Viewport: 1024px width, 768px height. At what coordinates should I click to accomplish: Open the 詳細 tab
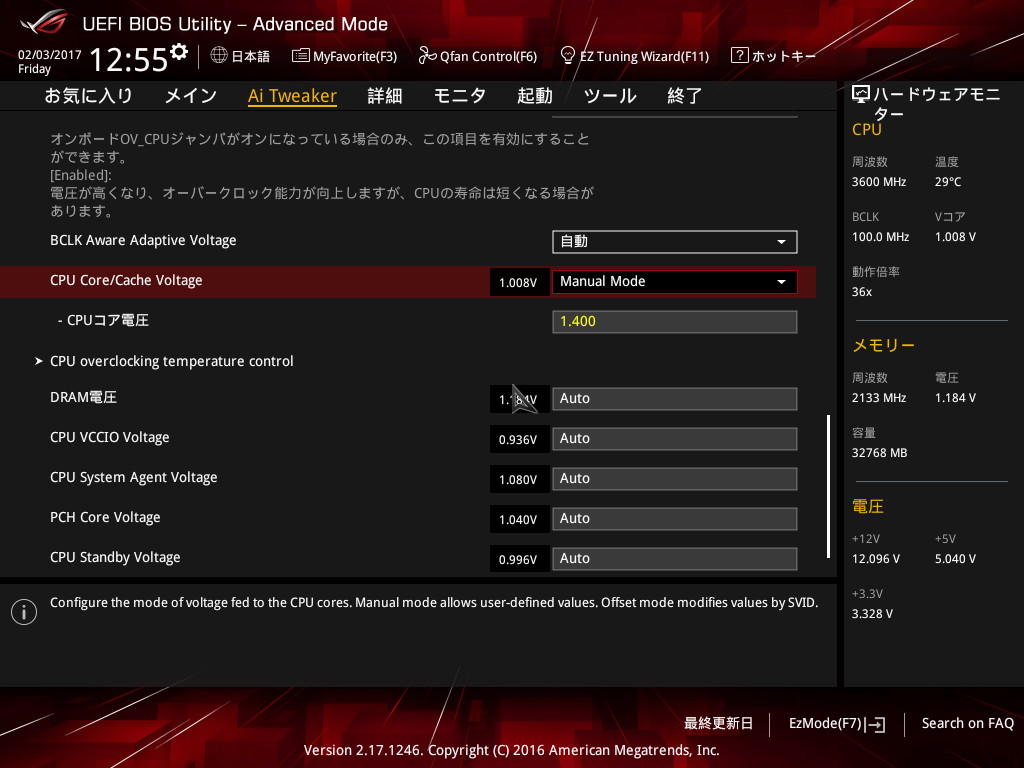[x=385, y=96]
